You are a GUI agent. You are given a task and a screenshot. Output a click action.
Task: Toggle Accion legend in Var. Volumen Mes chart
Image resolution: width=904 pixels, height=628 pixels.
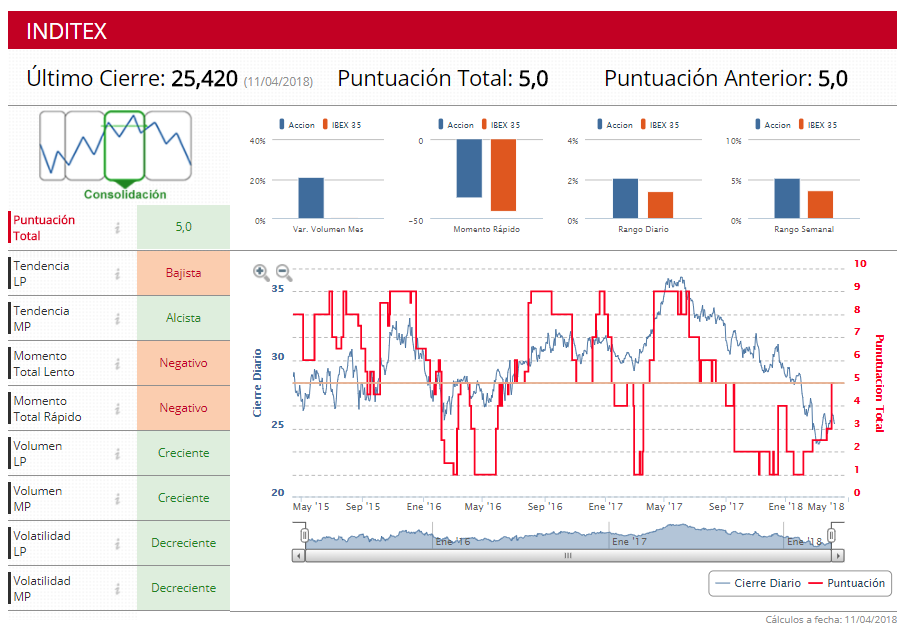point(297,125)
